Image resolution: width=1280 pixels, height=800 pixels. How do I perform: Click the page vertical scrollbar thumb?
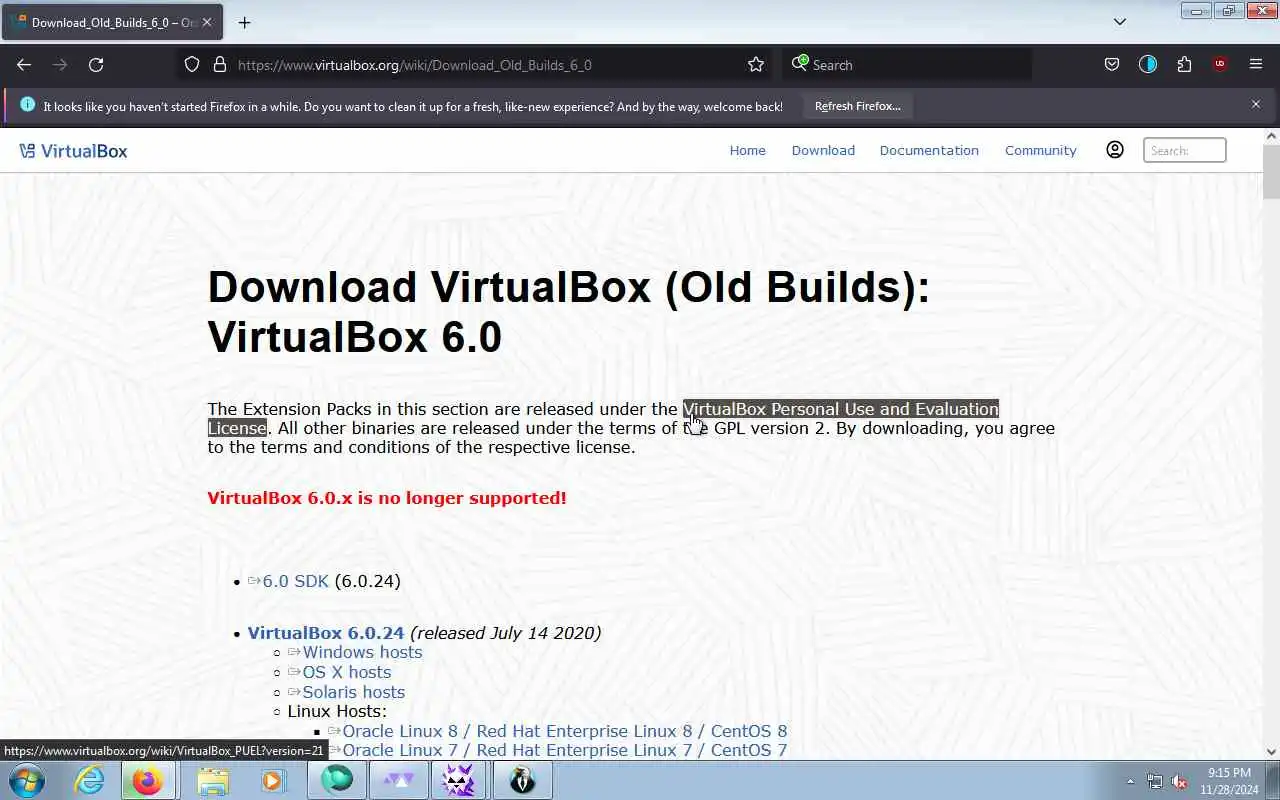(x=1271, y=171)
